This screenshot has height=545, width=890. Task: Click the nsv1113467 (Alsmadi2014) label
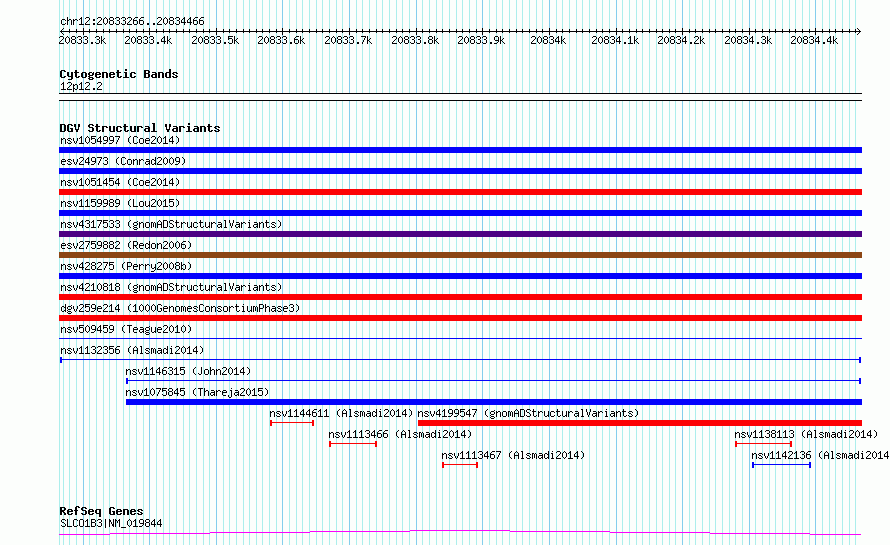[x=513, y=455]
